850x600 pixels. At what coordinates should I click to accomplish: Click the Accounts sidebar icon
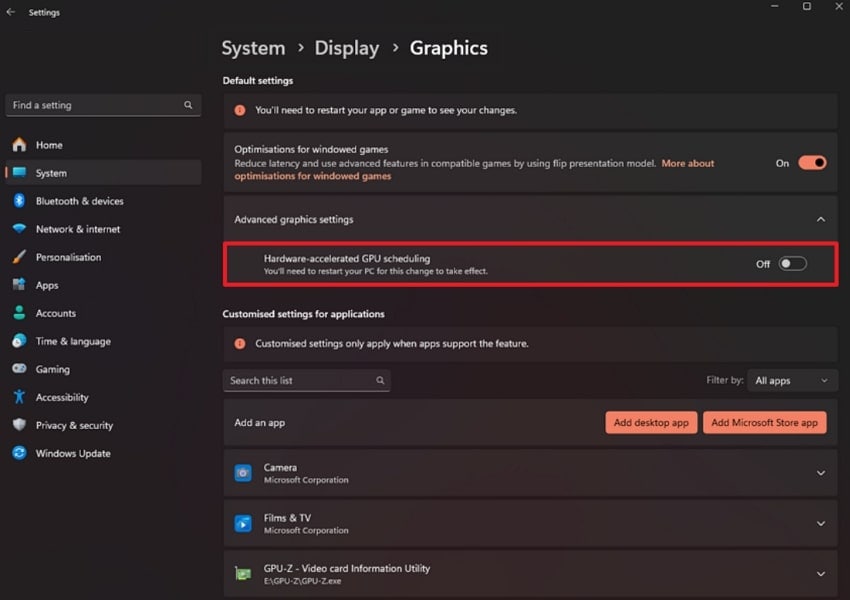coord(21,313)
